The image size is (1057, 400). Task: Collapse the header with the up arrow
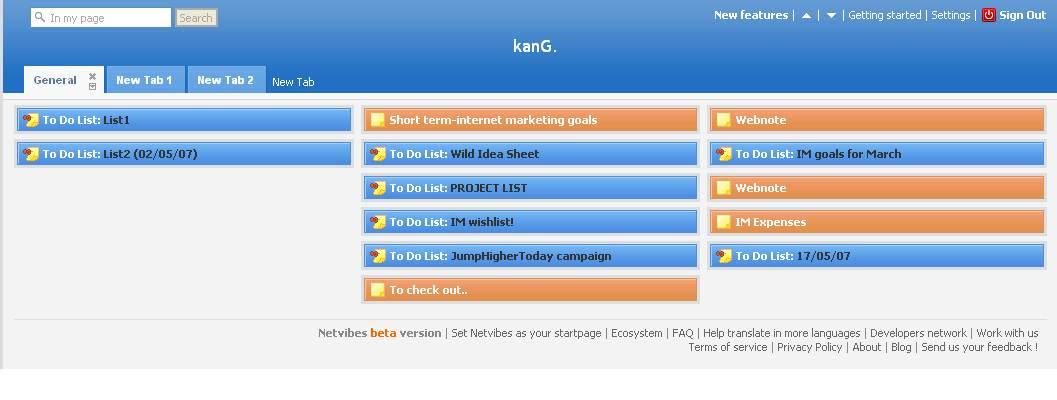pos(806,16)
